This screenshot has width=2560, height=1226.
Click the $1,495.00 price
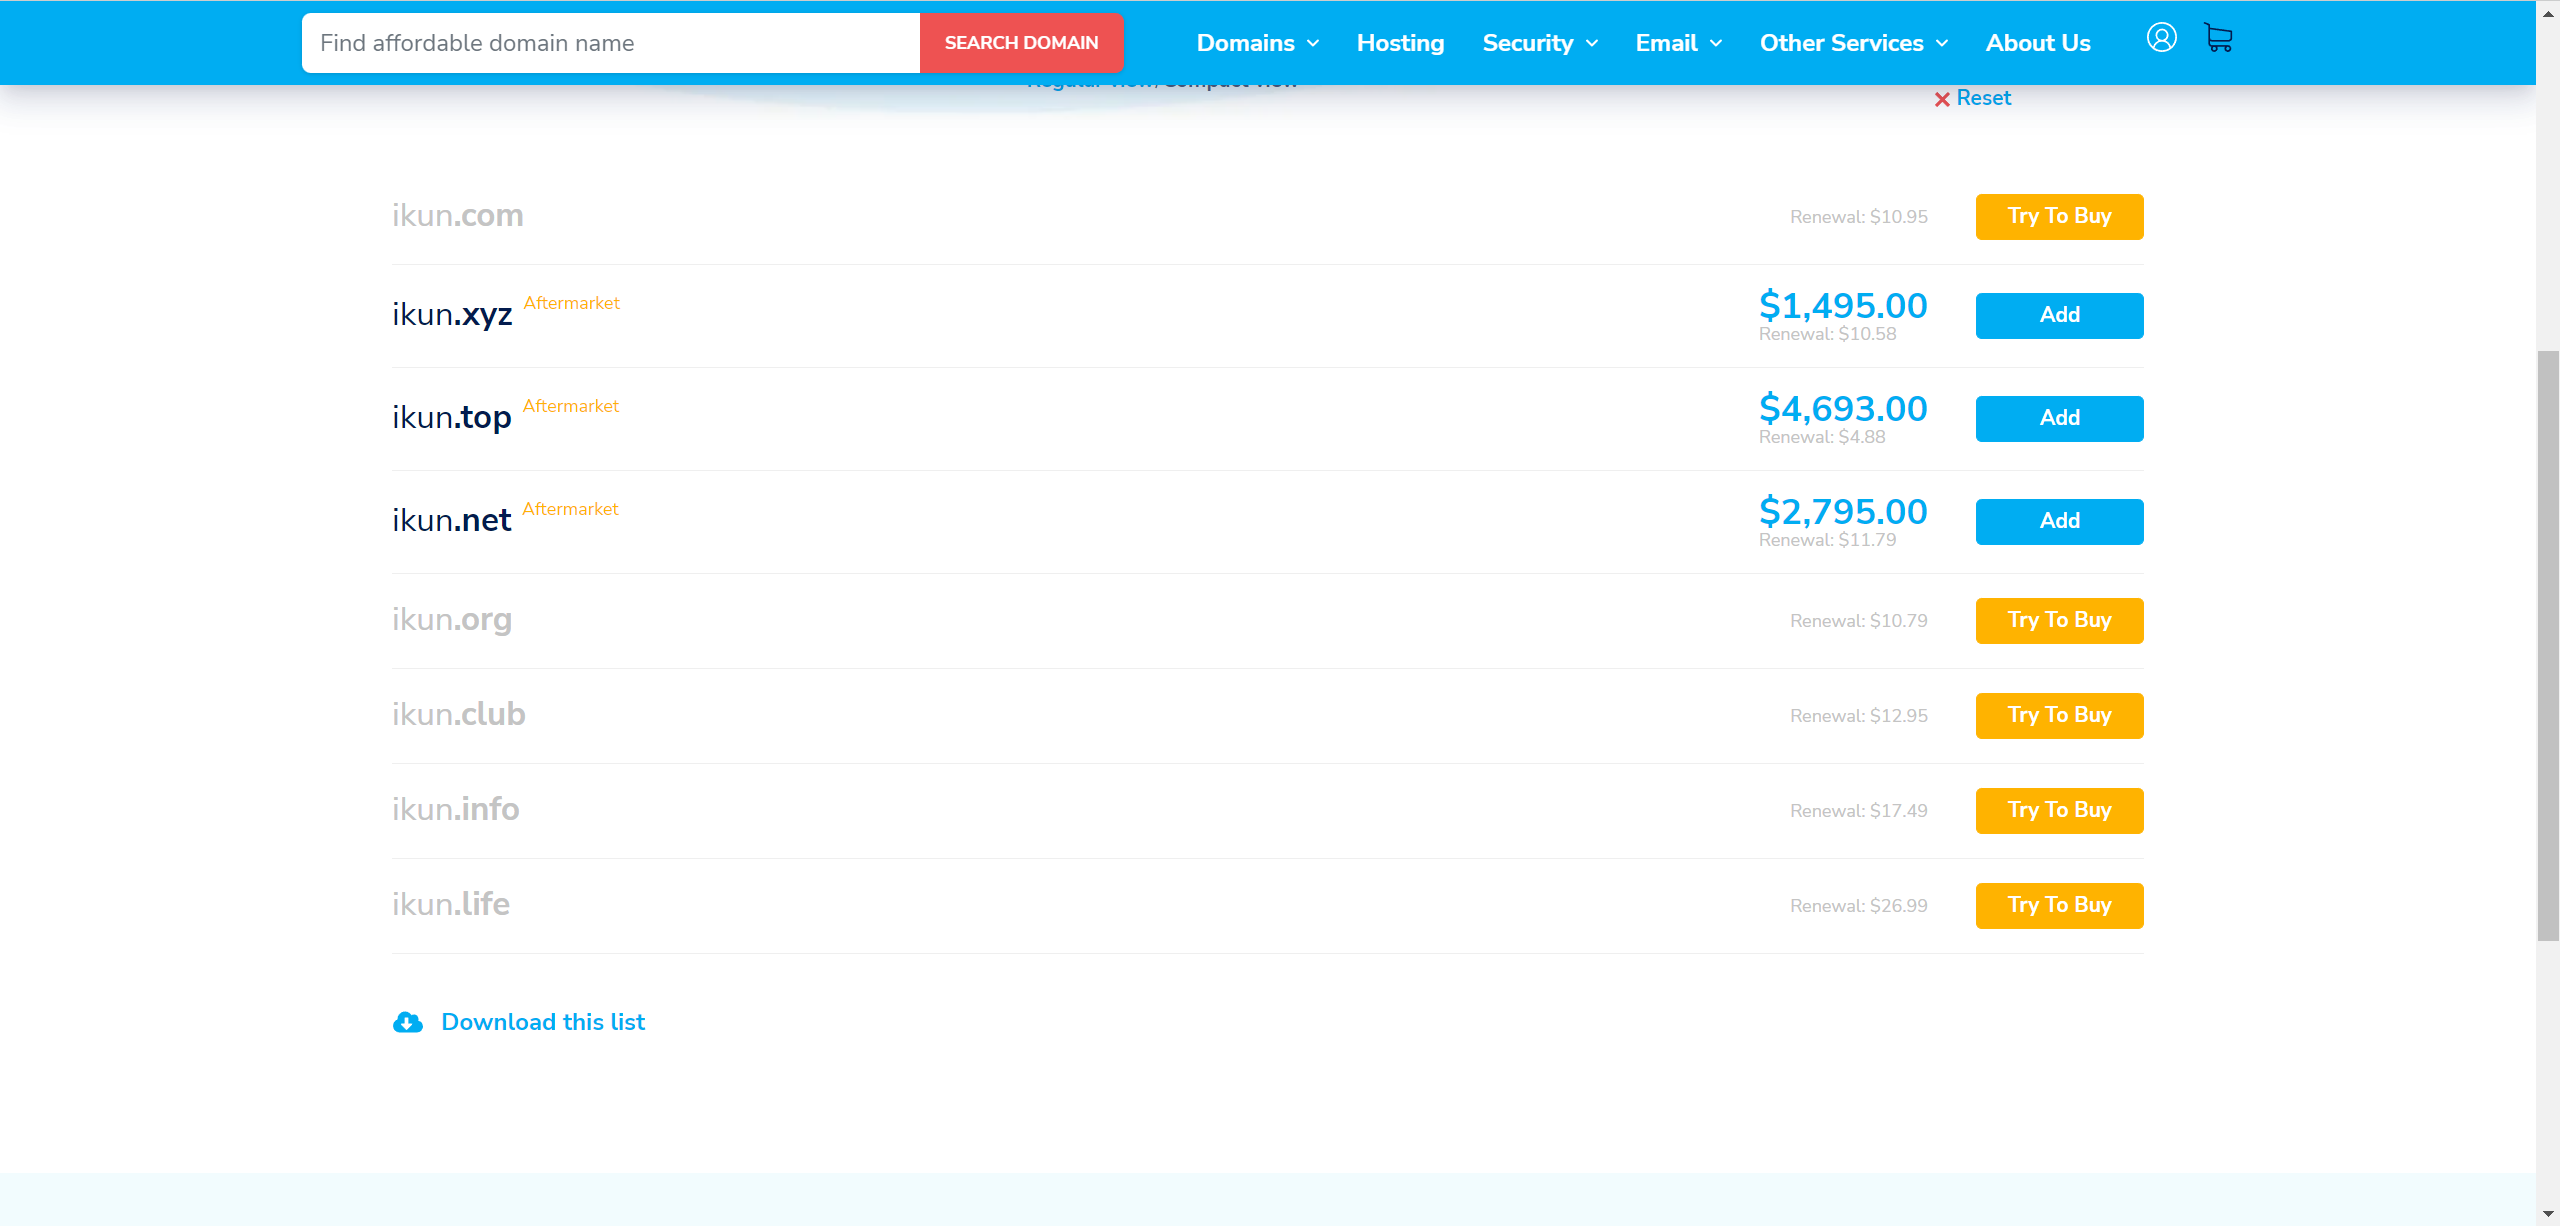click(x=1843, y=305)
